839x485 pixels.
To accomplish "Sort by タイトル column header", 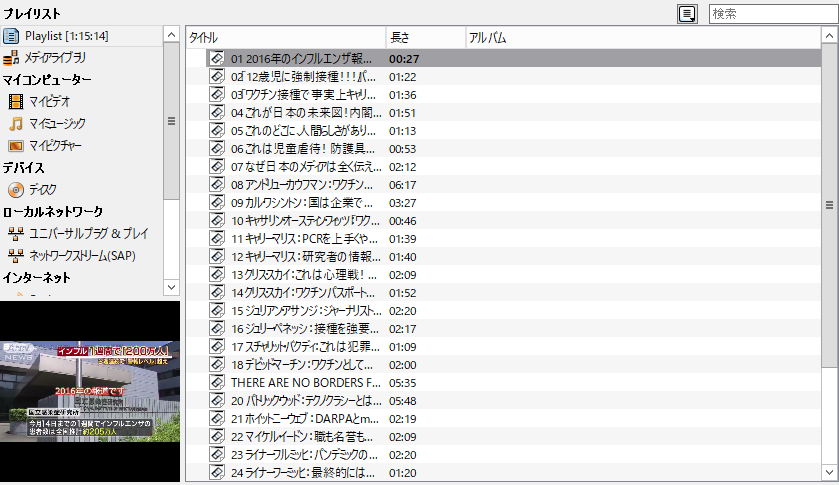I will [285, 38].
